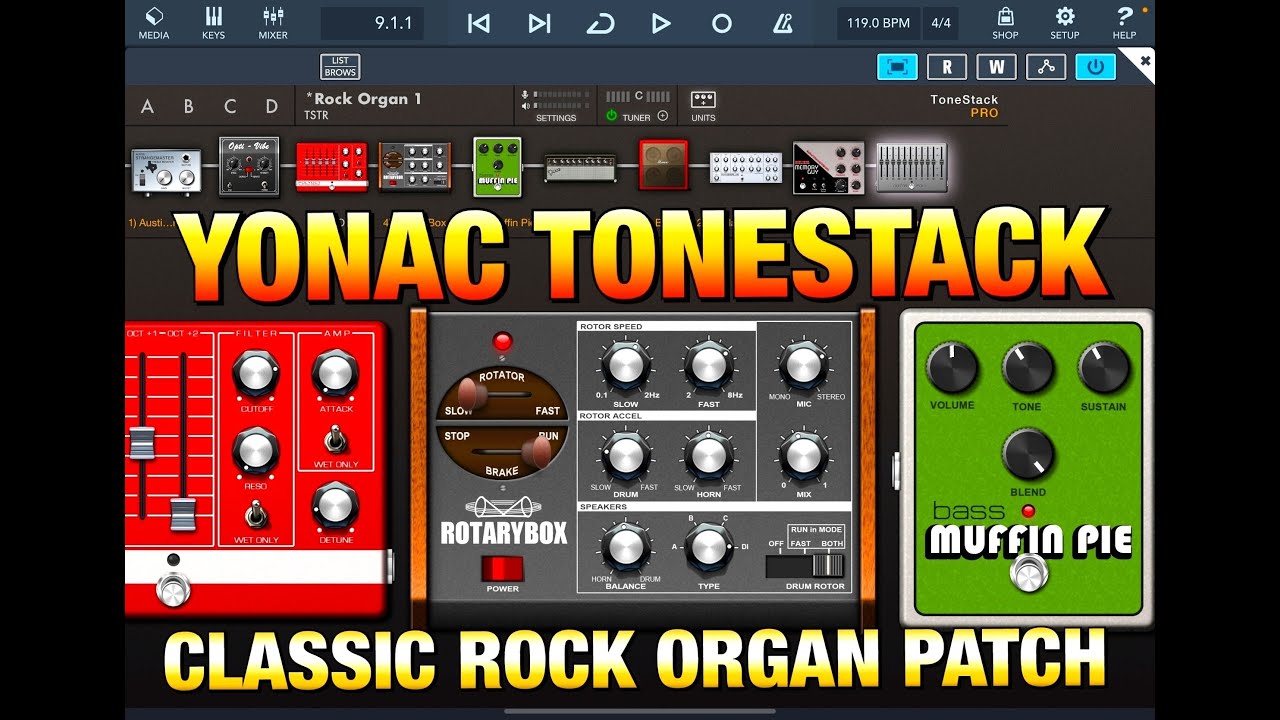Click the Muffin Pie Blend knob
This screenshot has height=720, width=1280.
click(x=1028, y=454)
